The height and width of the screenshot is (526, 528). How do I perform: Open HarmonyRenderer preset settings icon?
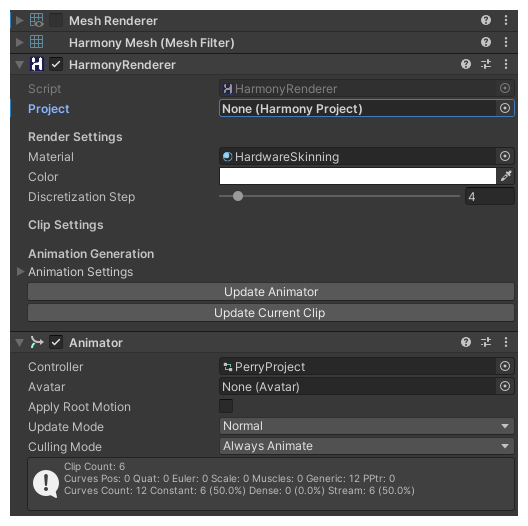486,64
